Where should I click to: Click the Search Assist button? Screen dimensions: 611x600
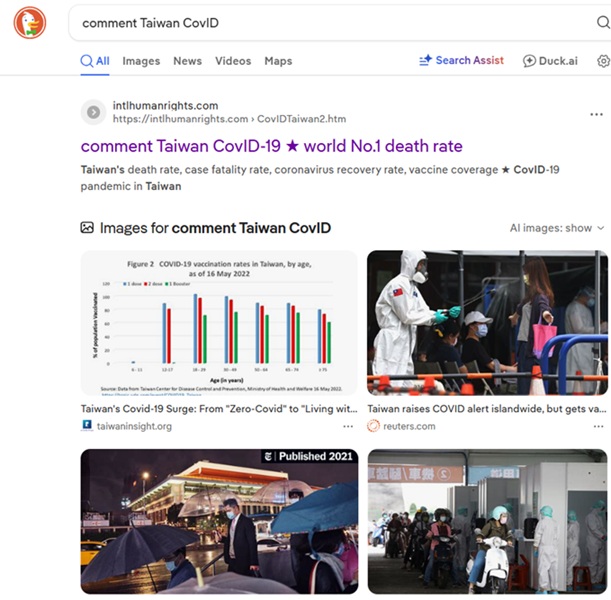point(461,60)
